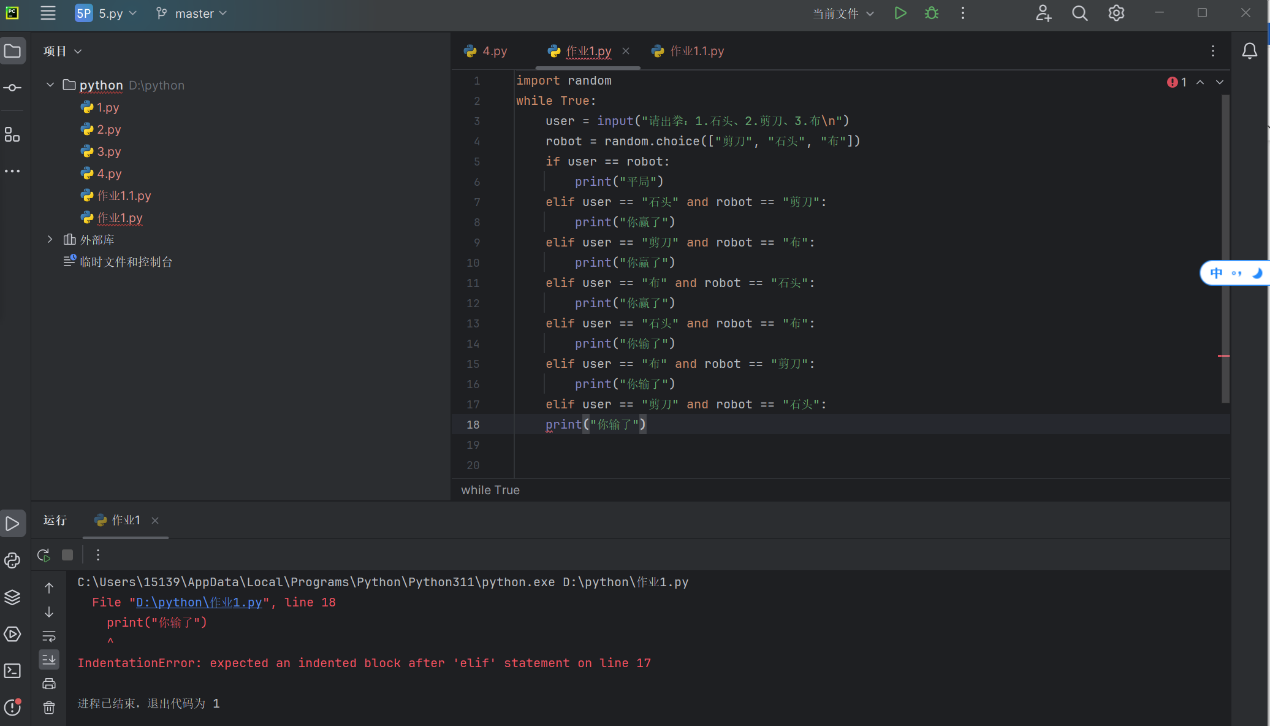Click the Debug bug icon
This screenshot has height=726, width=1270.
[x=931, y=13]
